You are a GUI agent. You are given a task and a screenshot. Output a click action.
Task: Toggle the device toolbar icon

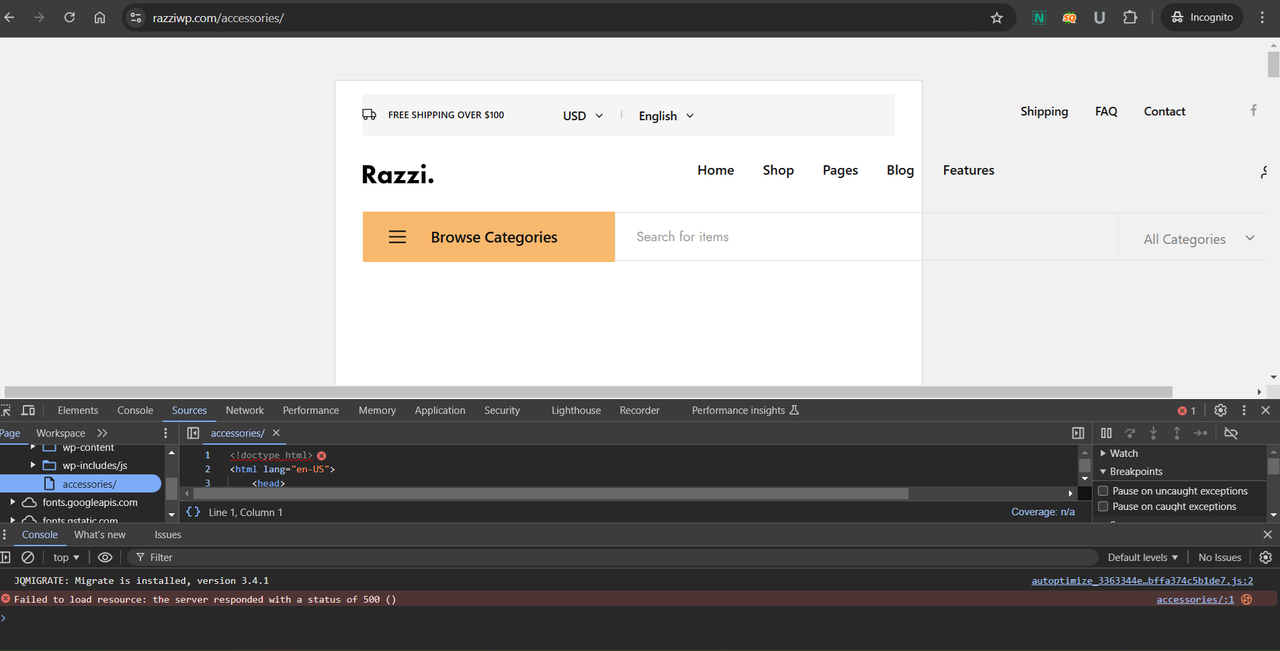[28, 410]
